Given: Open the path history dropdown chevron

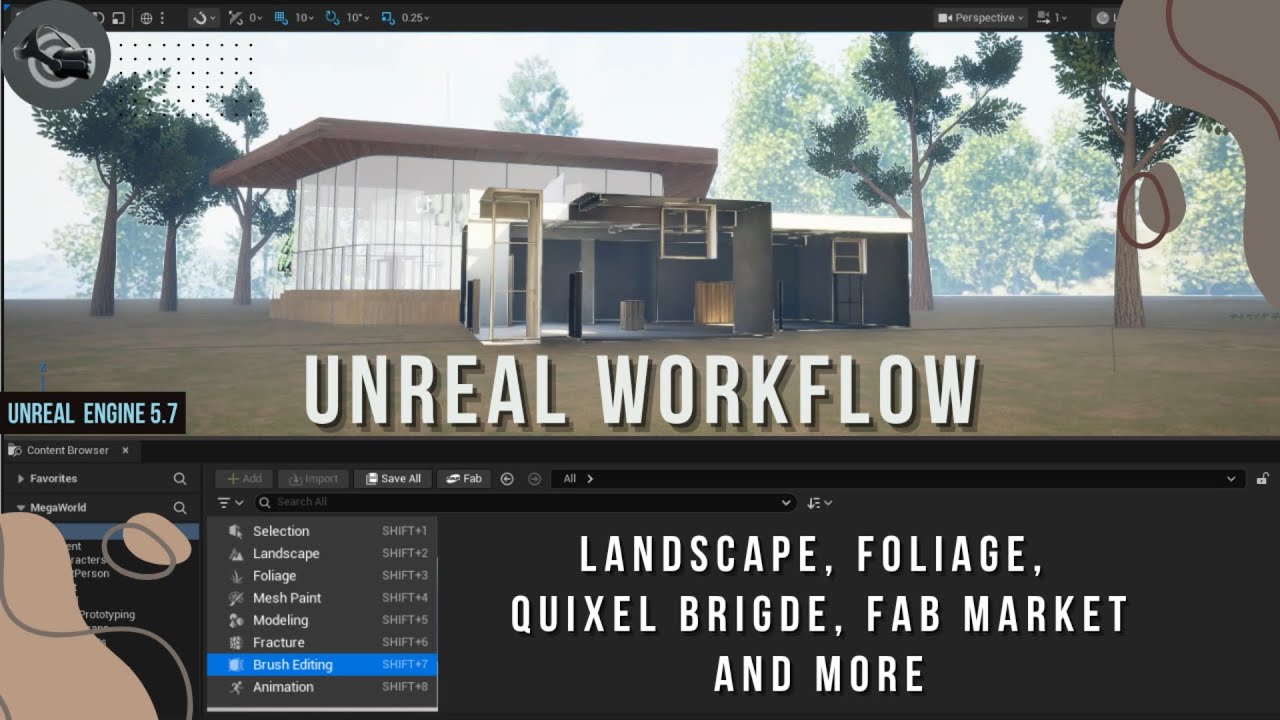Looking at the screenshot, I should [x=1231, y=479].
